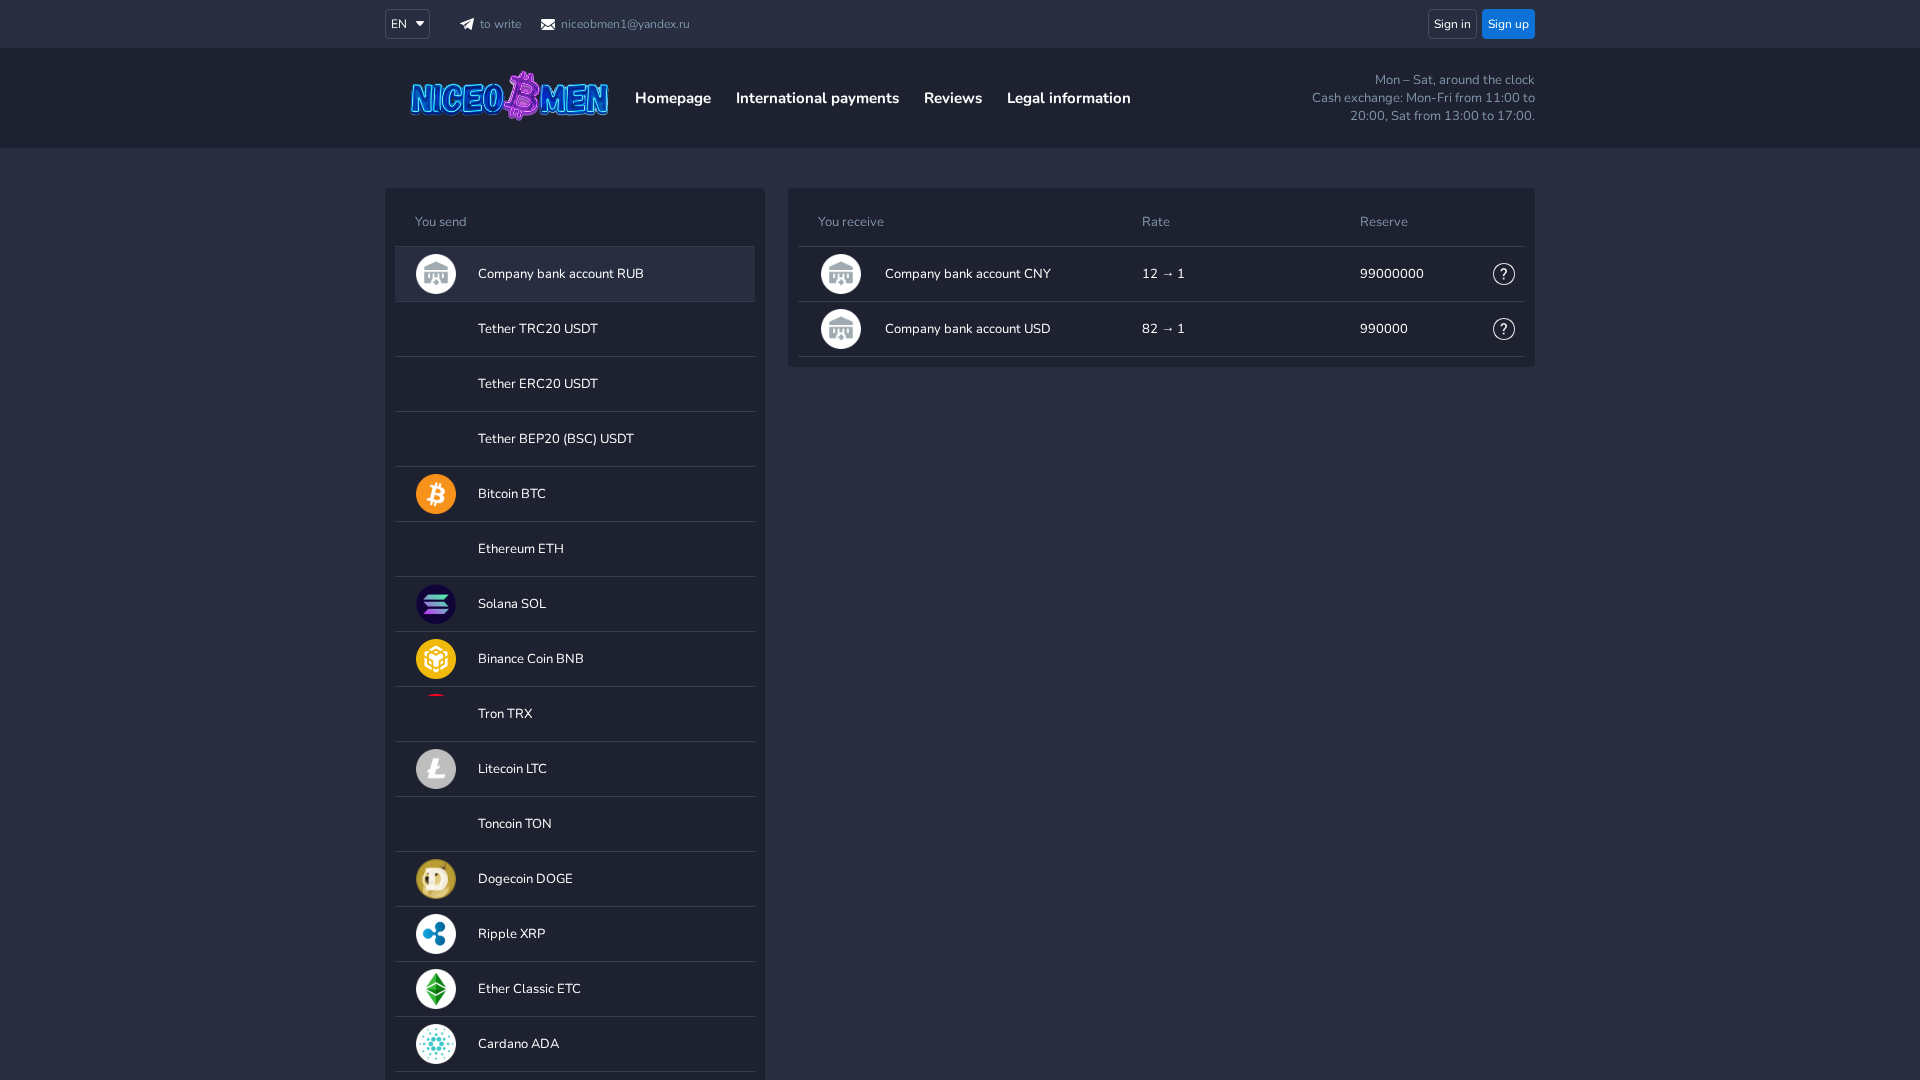Go to Homepage menu item

click(x=673, y=98)
